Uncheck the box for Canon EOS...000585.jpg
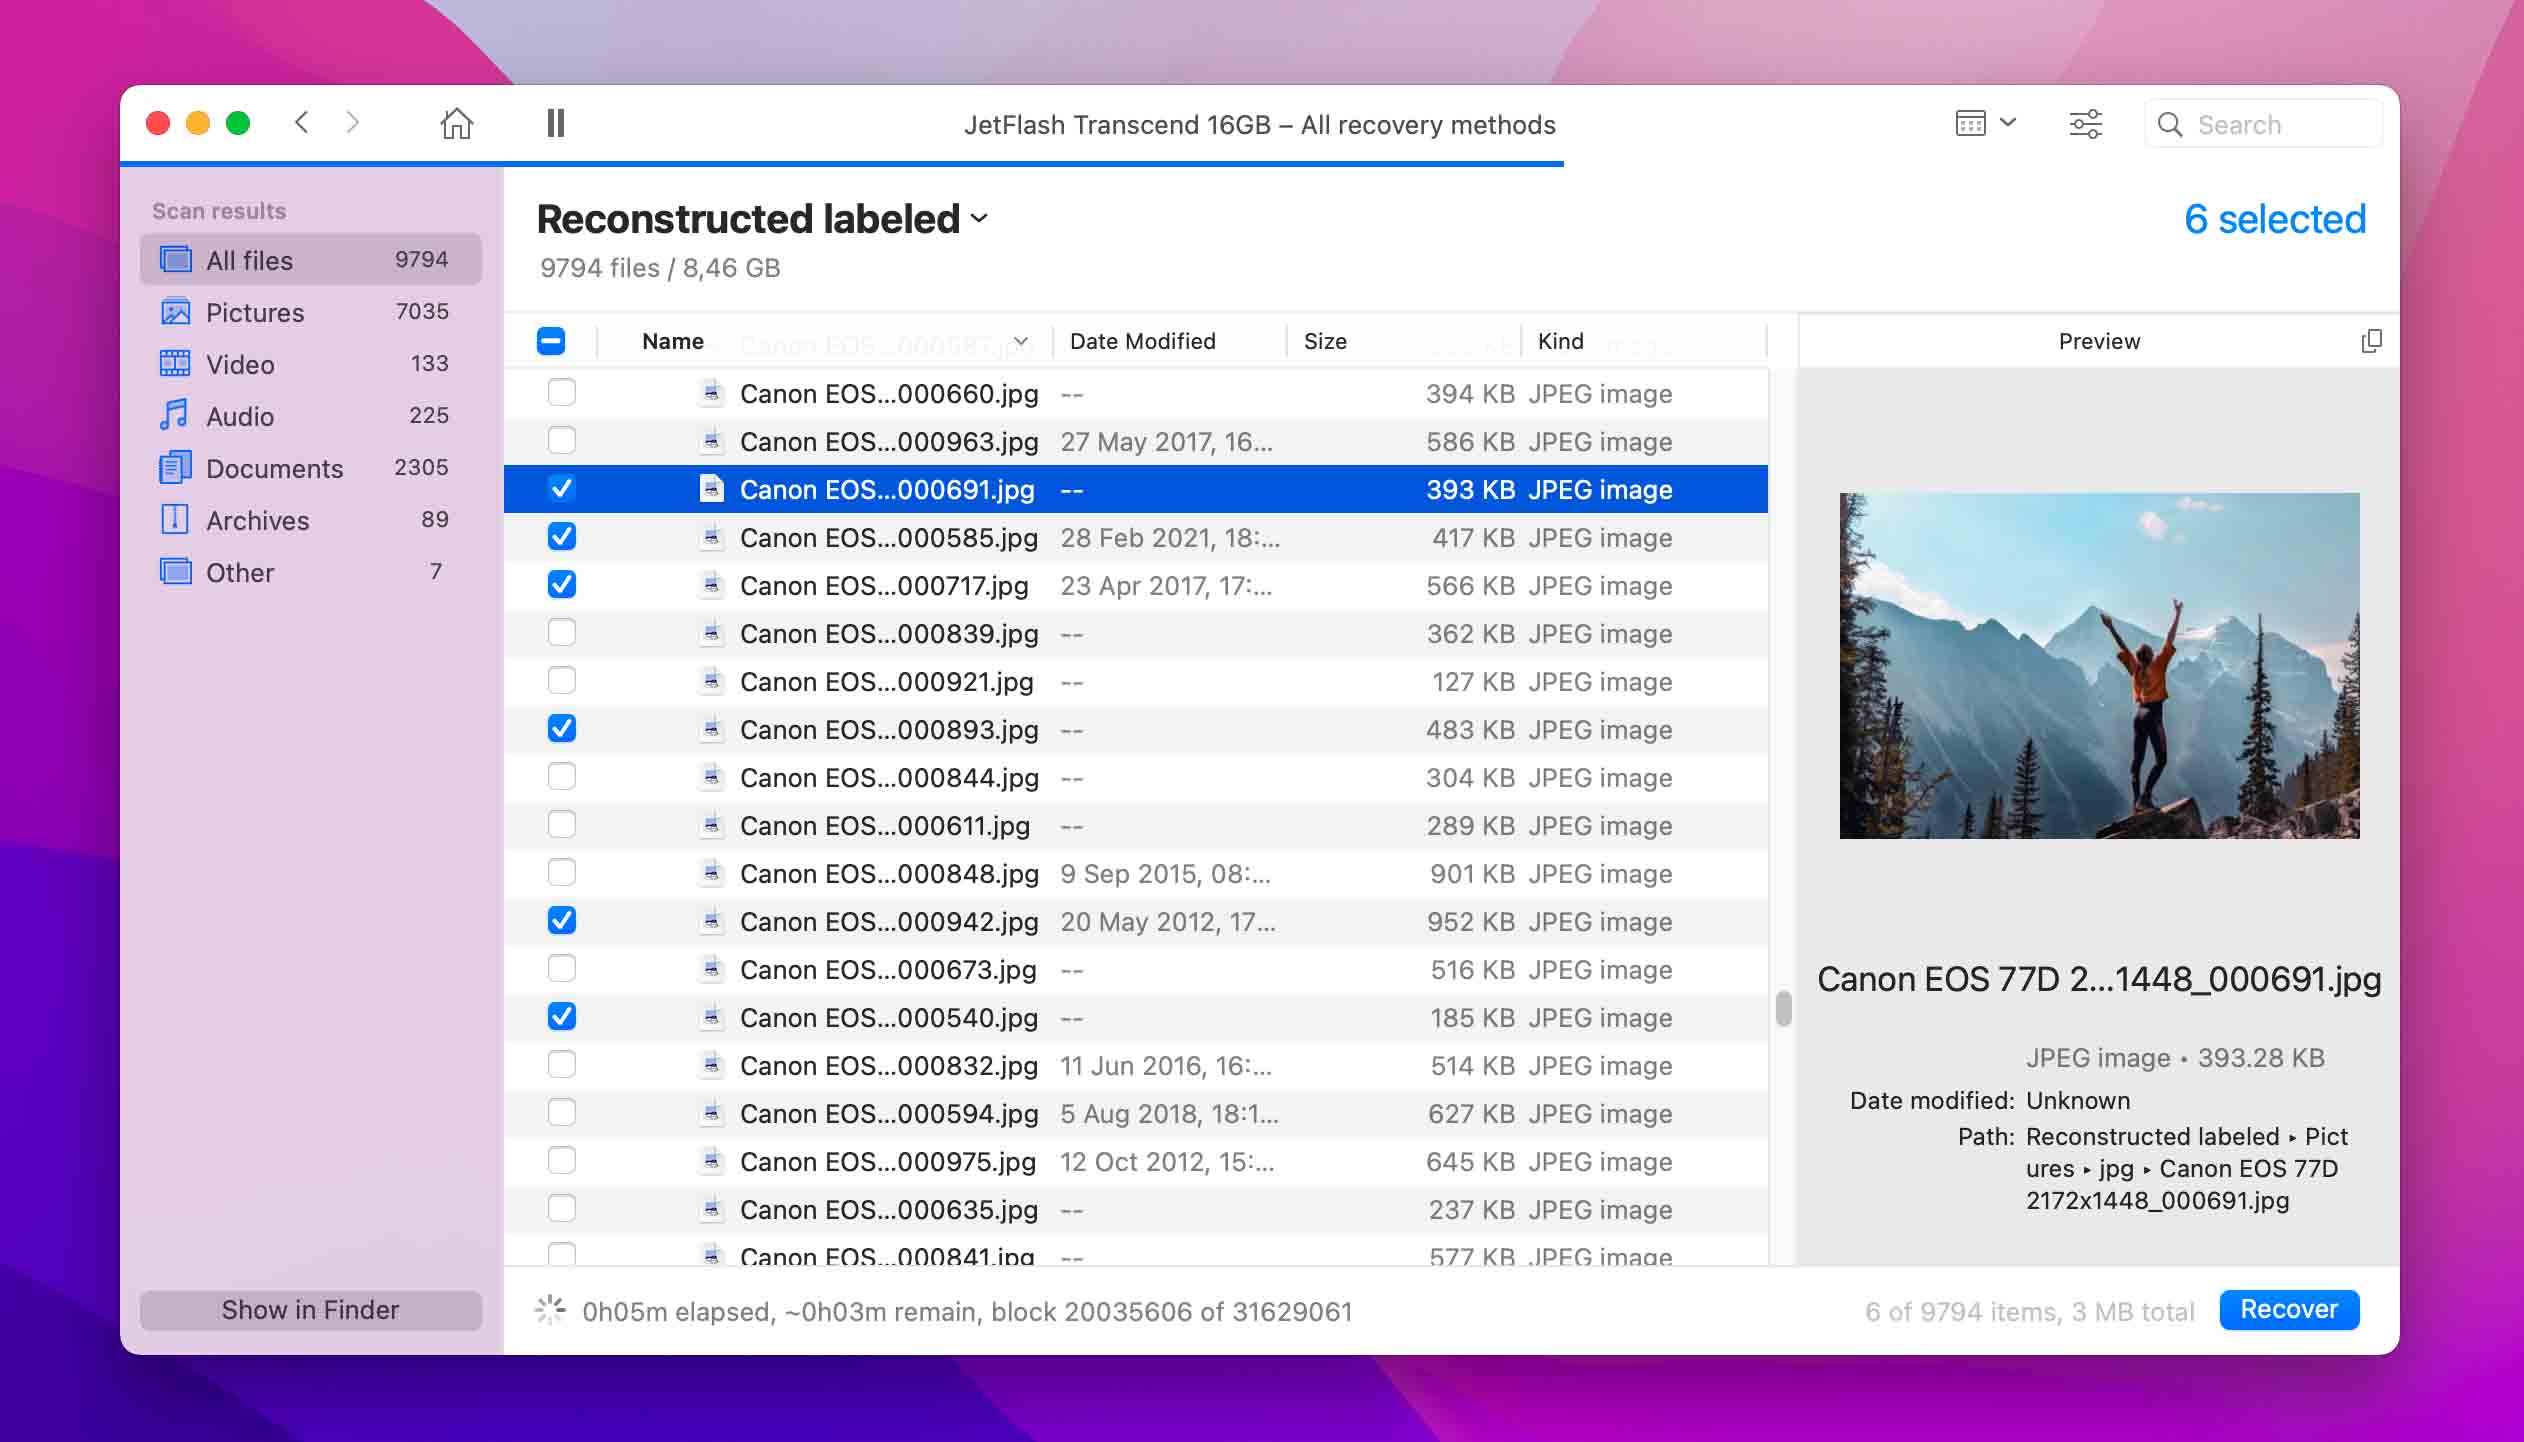The height and width of the screenshot is (1442, 2524). 562,537
